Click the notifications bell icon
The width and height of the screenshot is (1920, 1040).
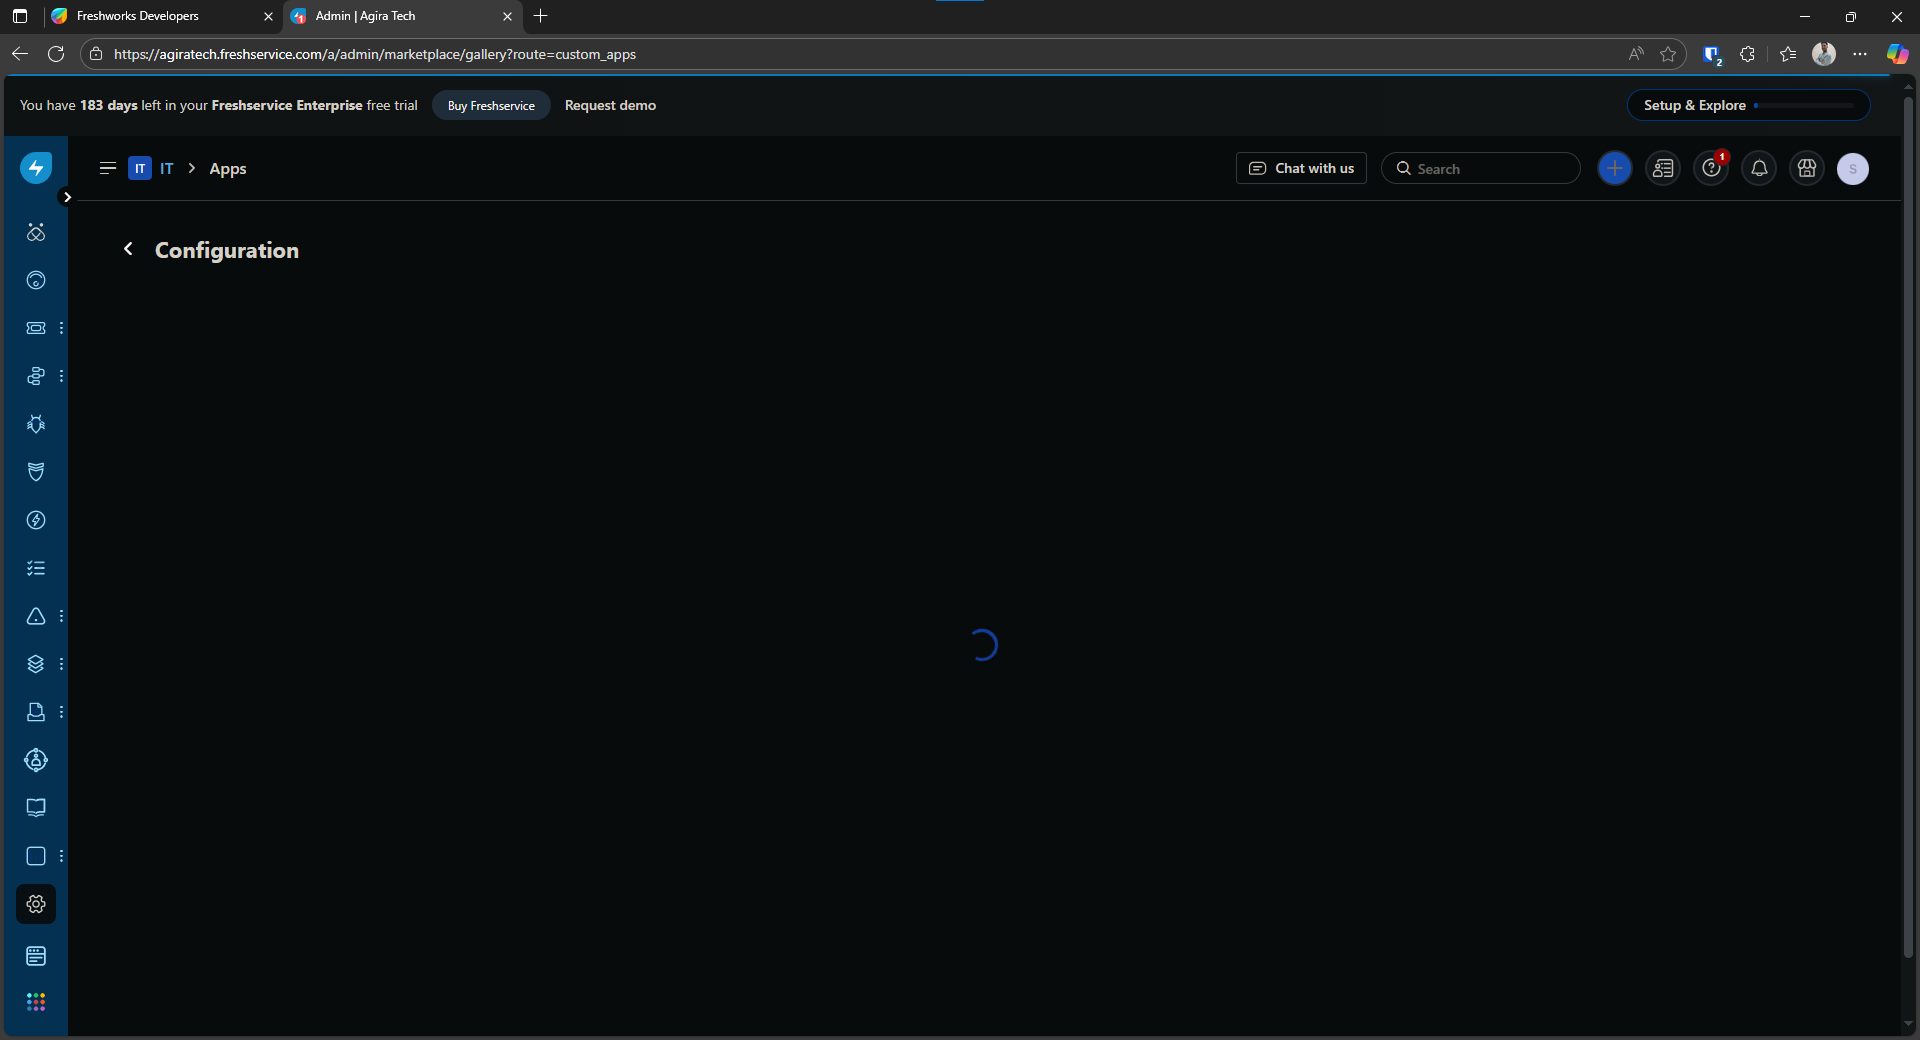[x=1759, y=169]
